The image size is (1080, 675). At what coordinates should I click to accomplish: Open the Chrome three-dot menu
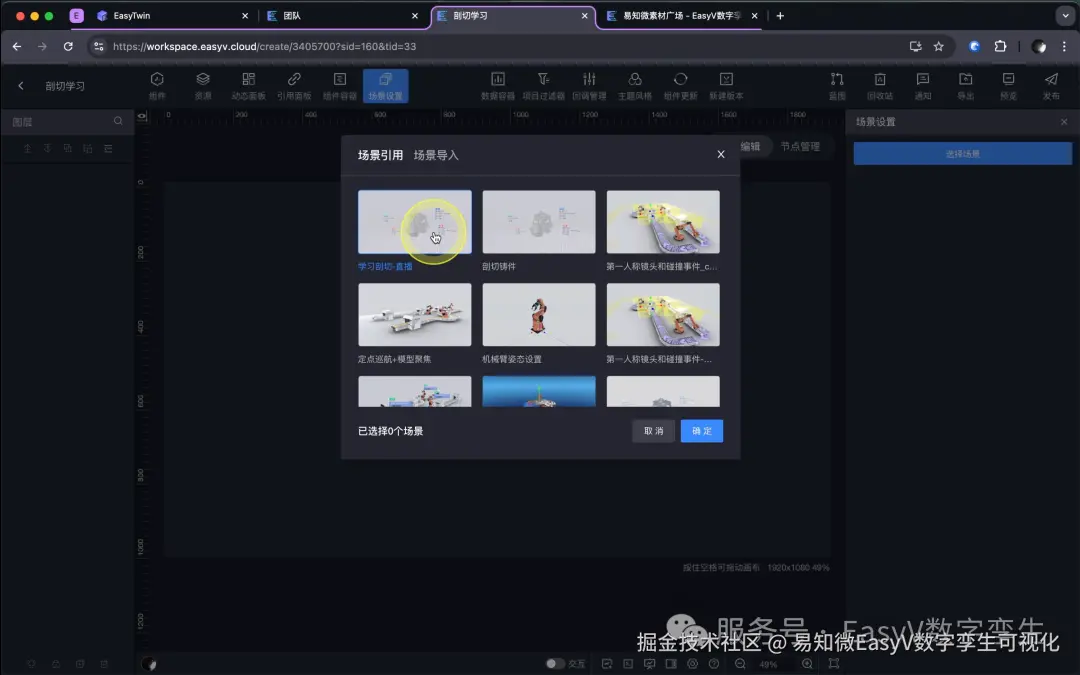point(1064,46)
